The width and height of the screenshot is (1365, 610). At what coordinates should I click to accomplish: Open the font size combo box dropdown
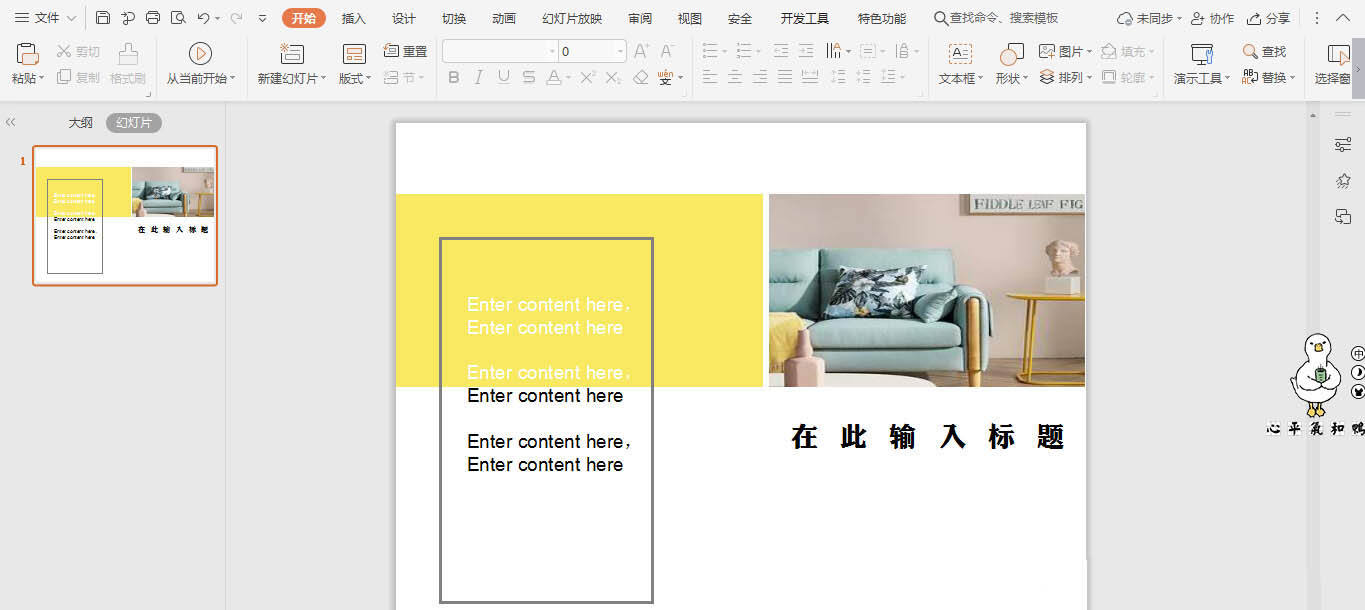[x=620, y=51]
